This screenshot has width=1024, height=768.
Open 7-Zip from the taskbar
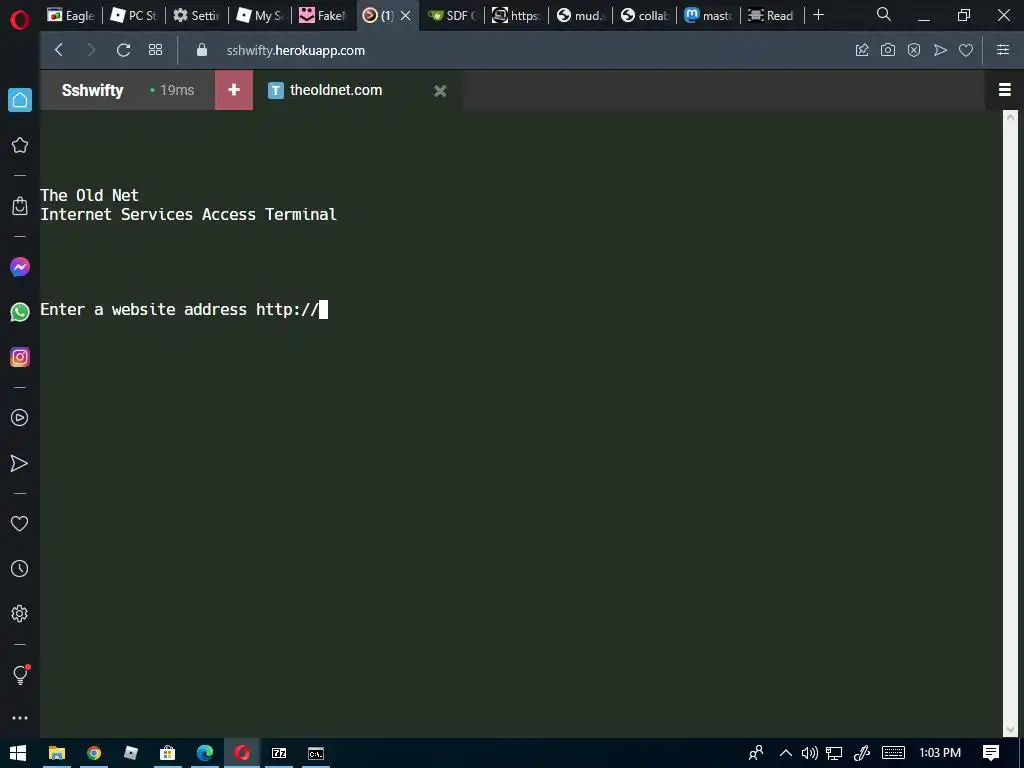click(279, 753)
